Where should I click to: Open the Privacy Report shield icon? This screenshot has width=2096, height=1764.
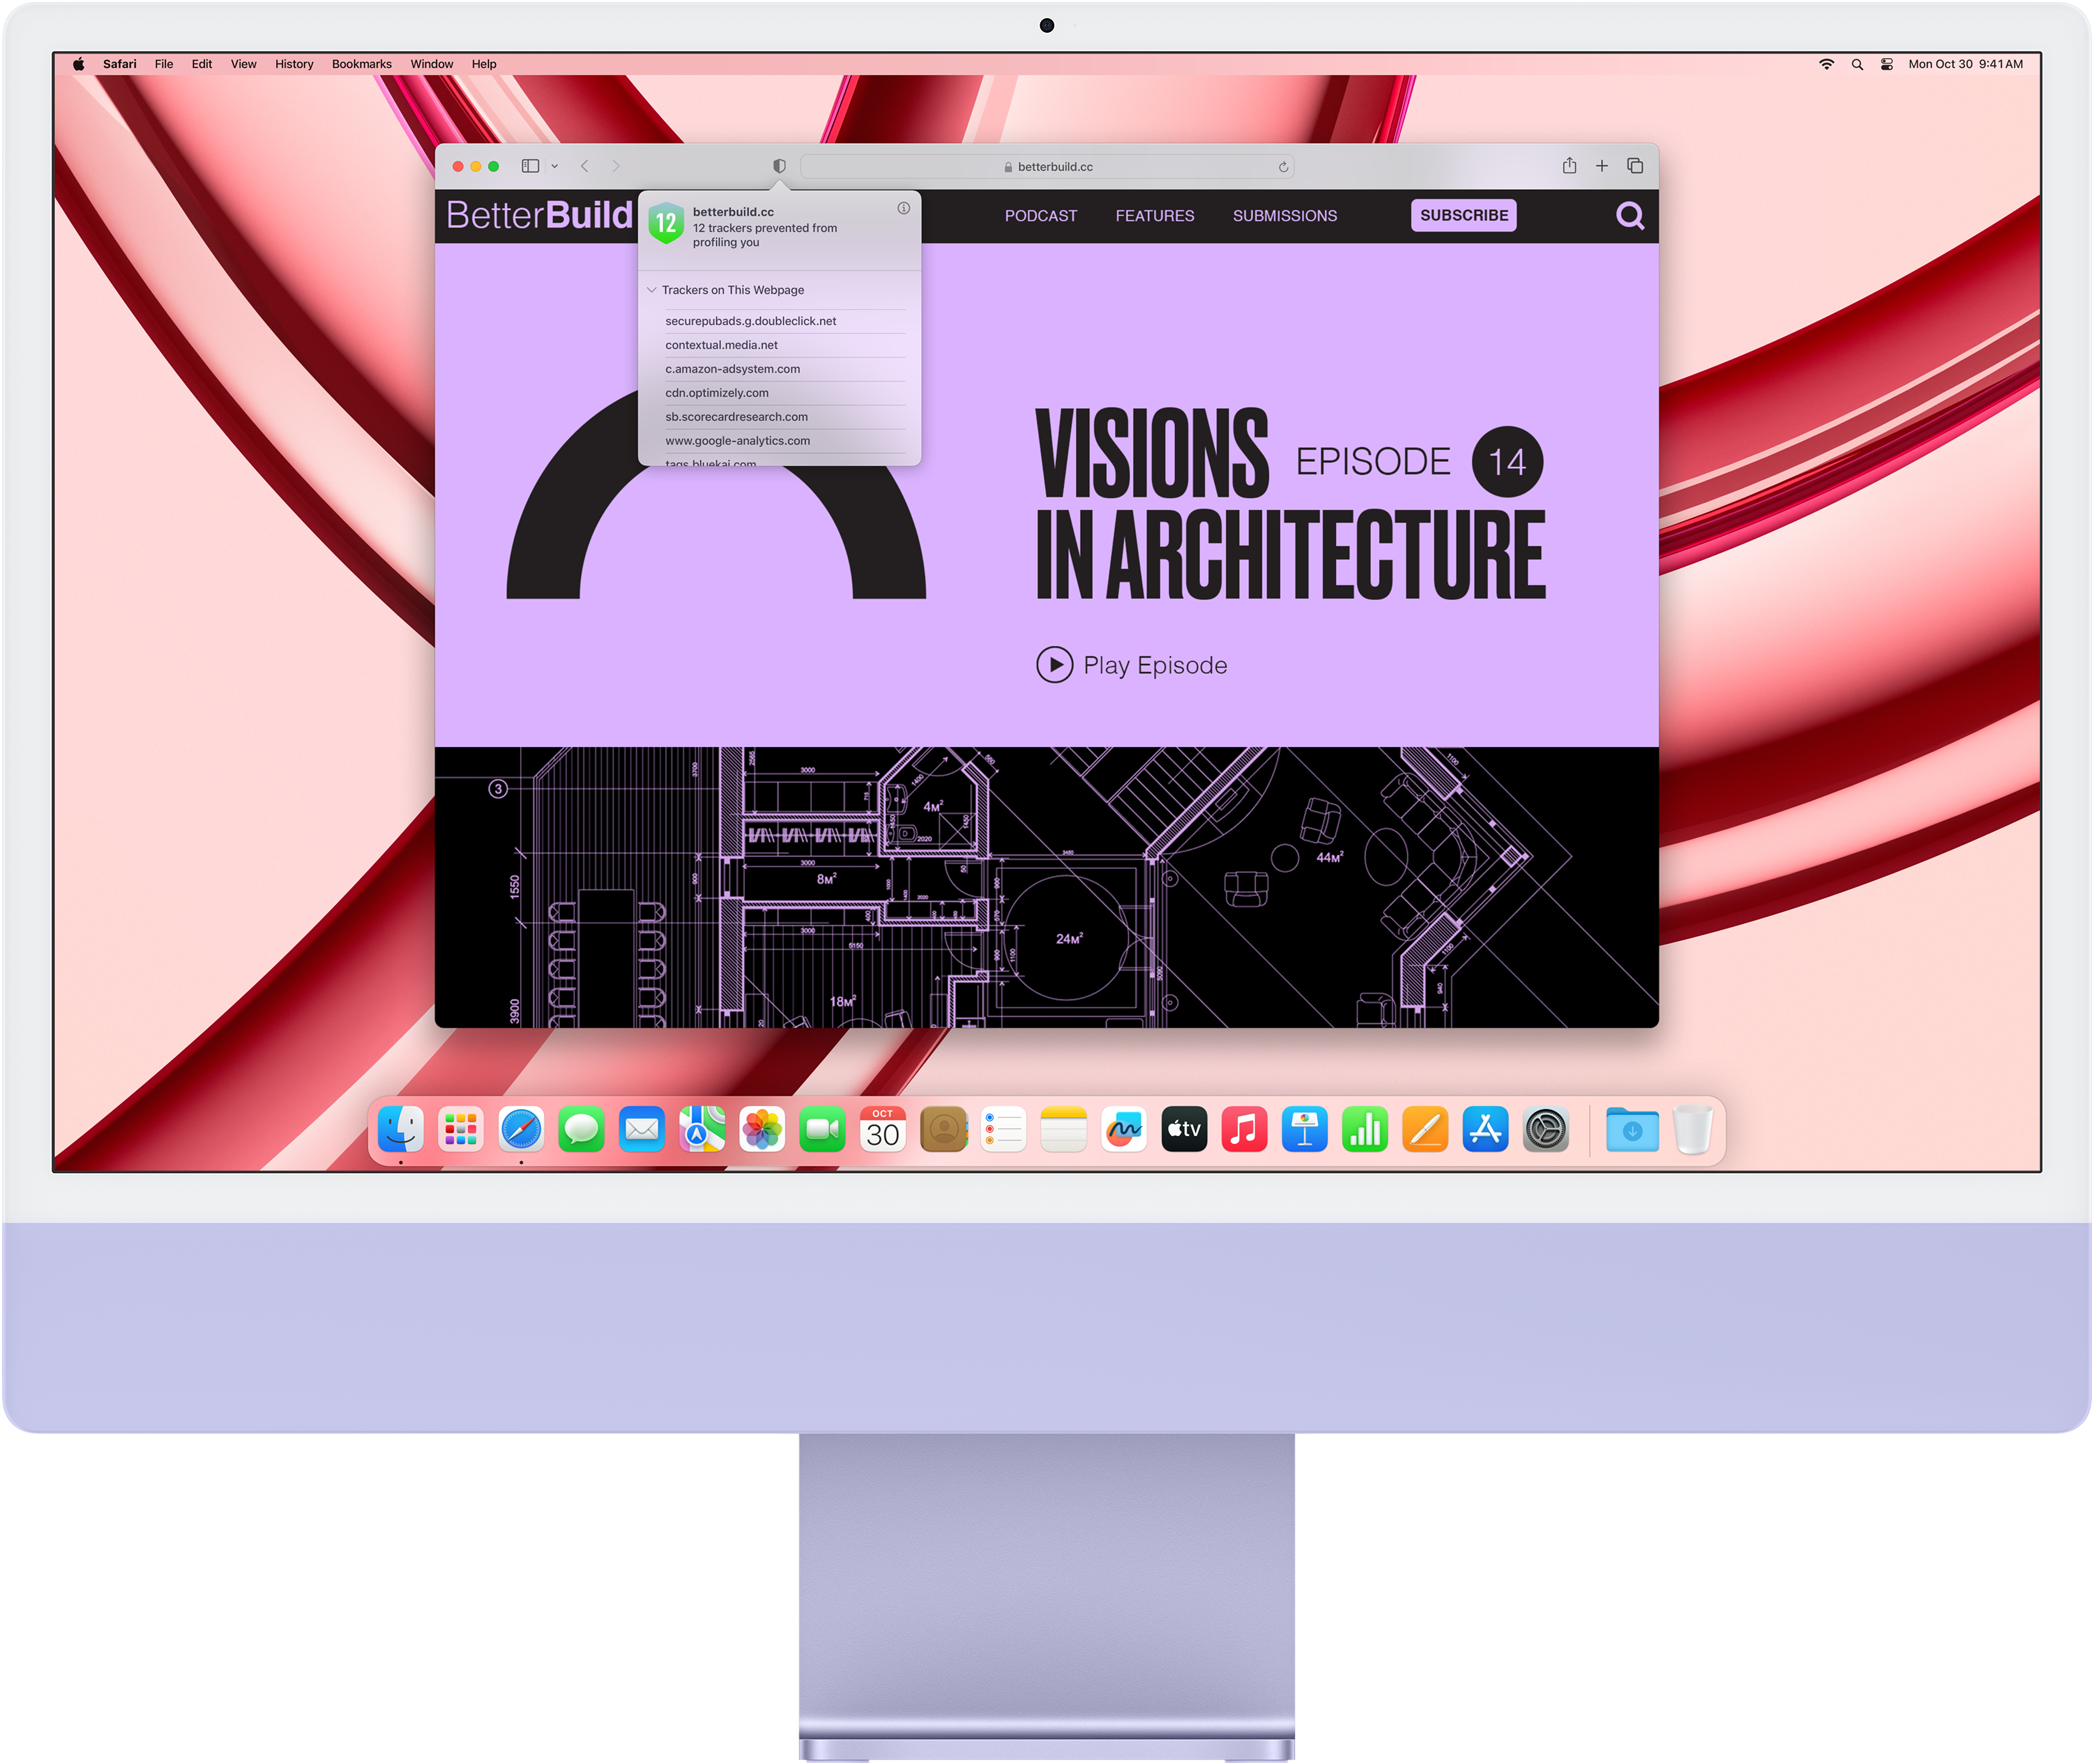(779, 166)
